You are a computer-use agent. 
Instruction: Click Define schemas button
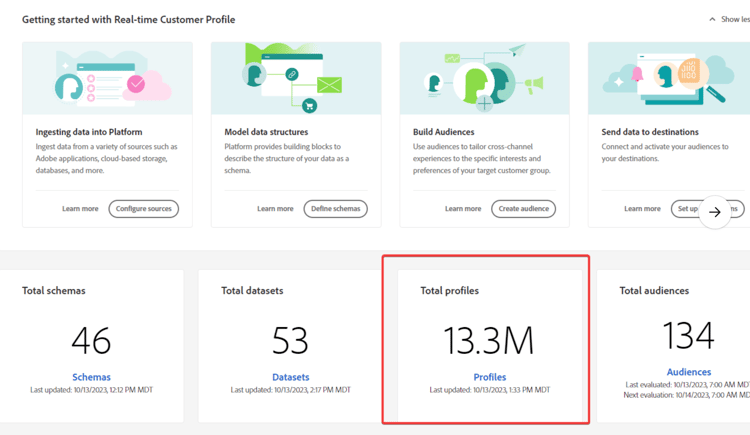[335, 209]
